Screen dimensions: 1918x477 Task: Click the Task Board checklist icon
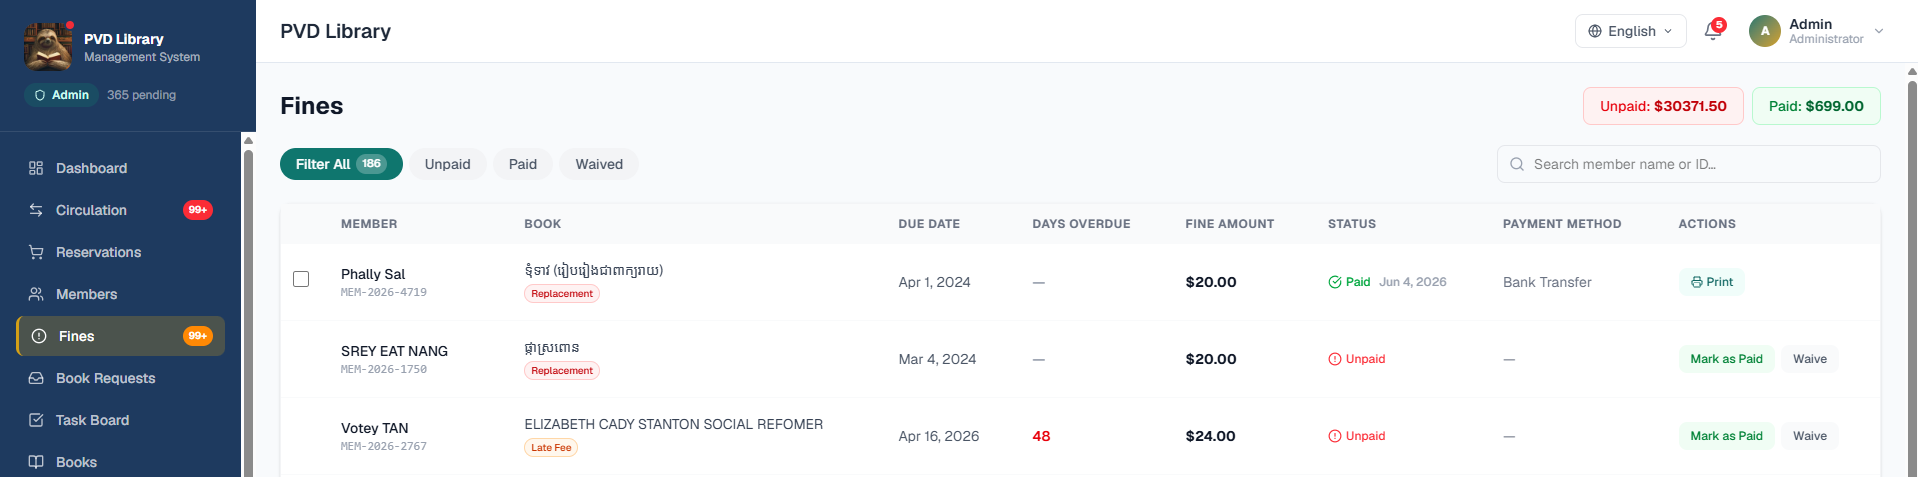(x=36, y=420)
